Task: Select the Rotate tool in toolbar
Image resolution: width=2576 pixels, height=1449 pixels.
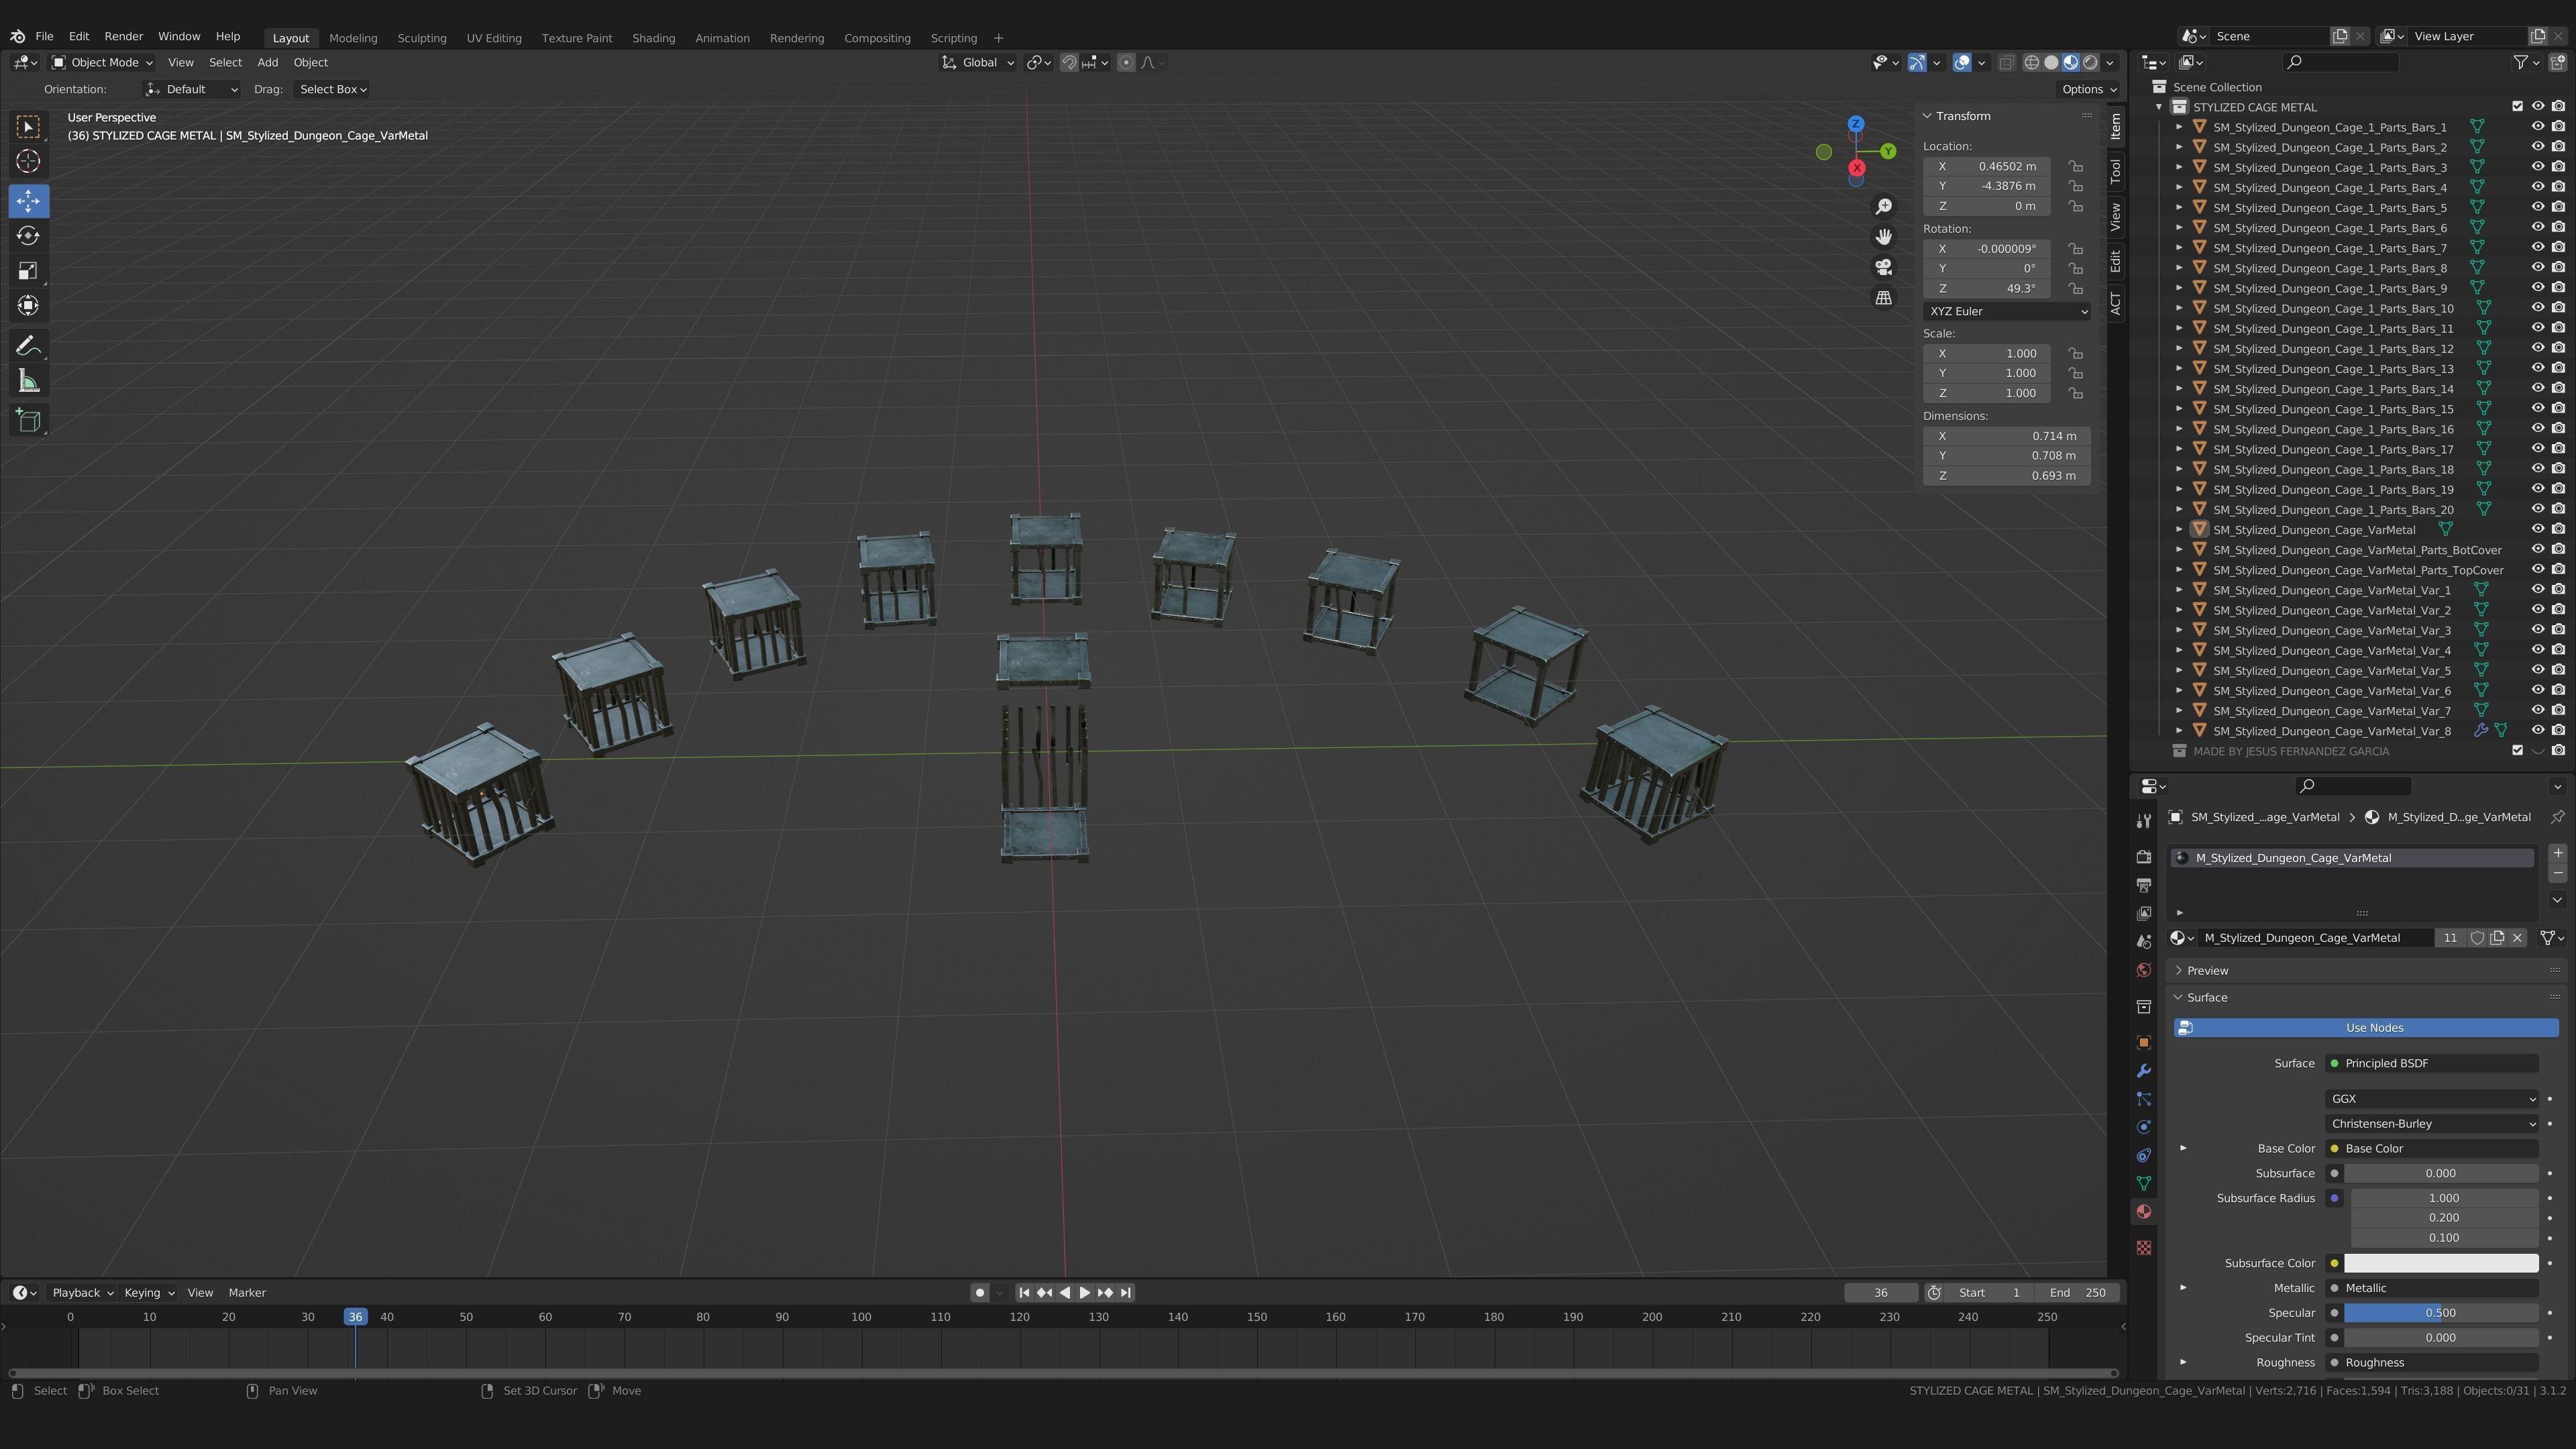Action: 28,236
